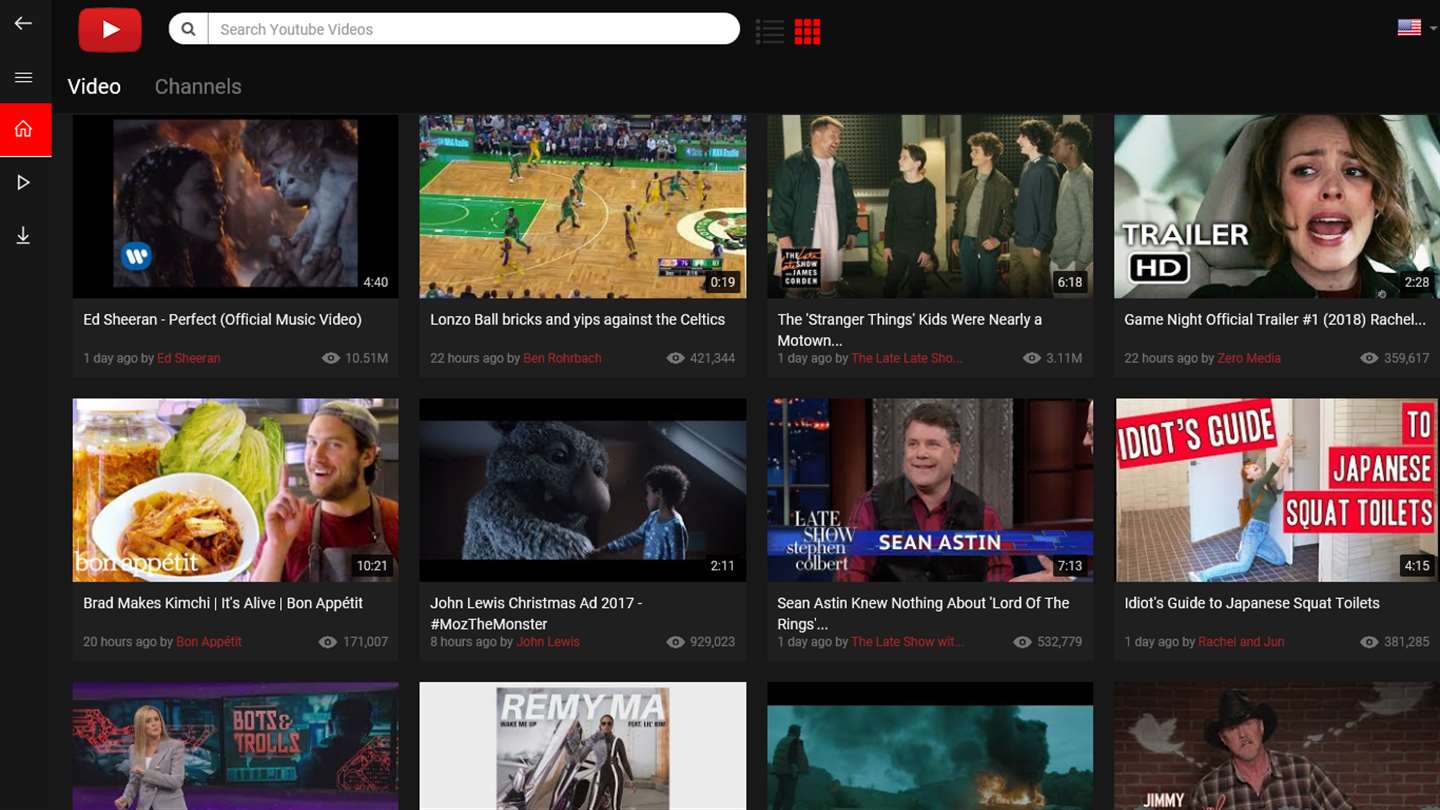Viewport: 1440px width, 810px height.
Task: Open the Bon Appétit channel link
Action: click(x=209, y=642)
